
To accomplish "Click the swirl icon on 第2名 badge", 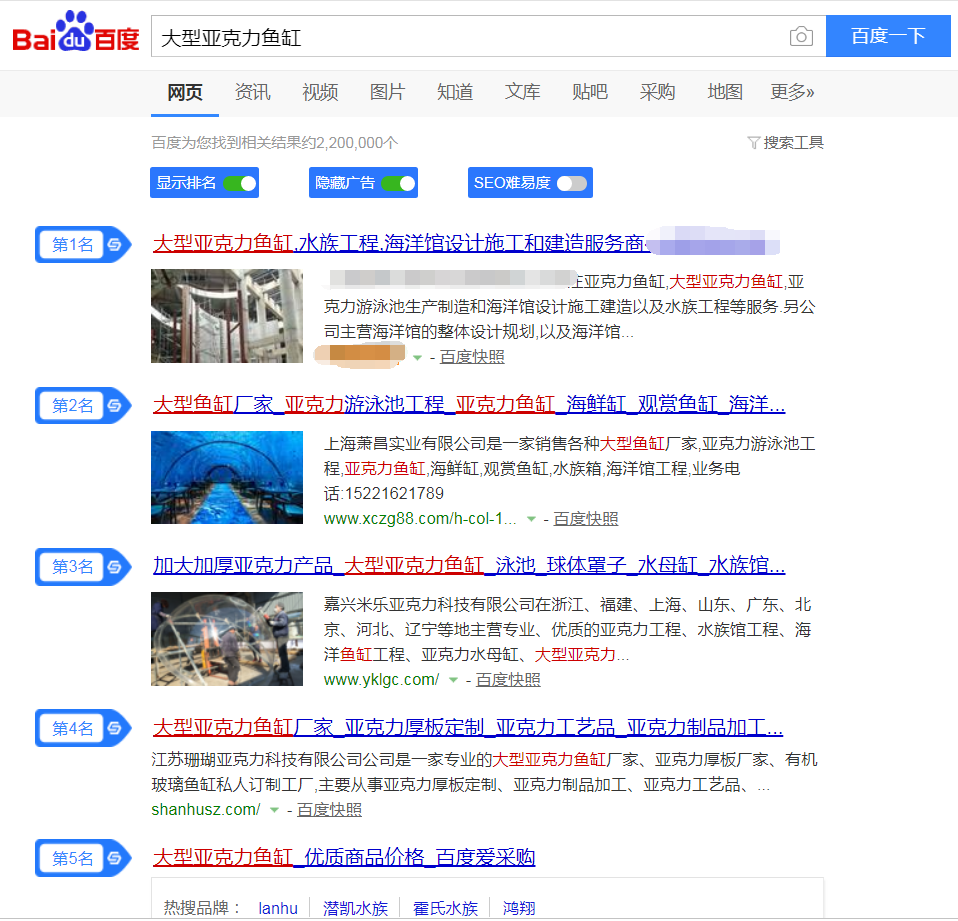I will (x=114, y=406).
